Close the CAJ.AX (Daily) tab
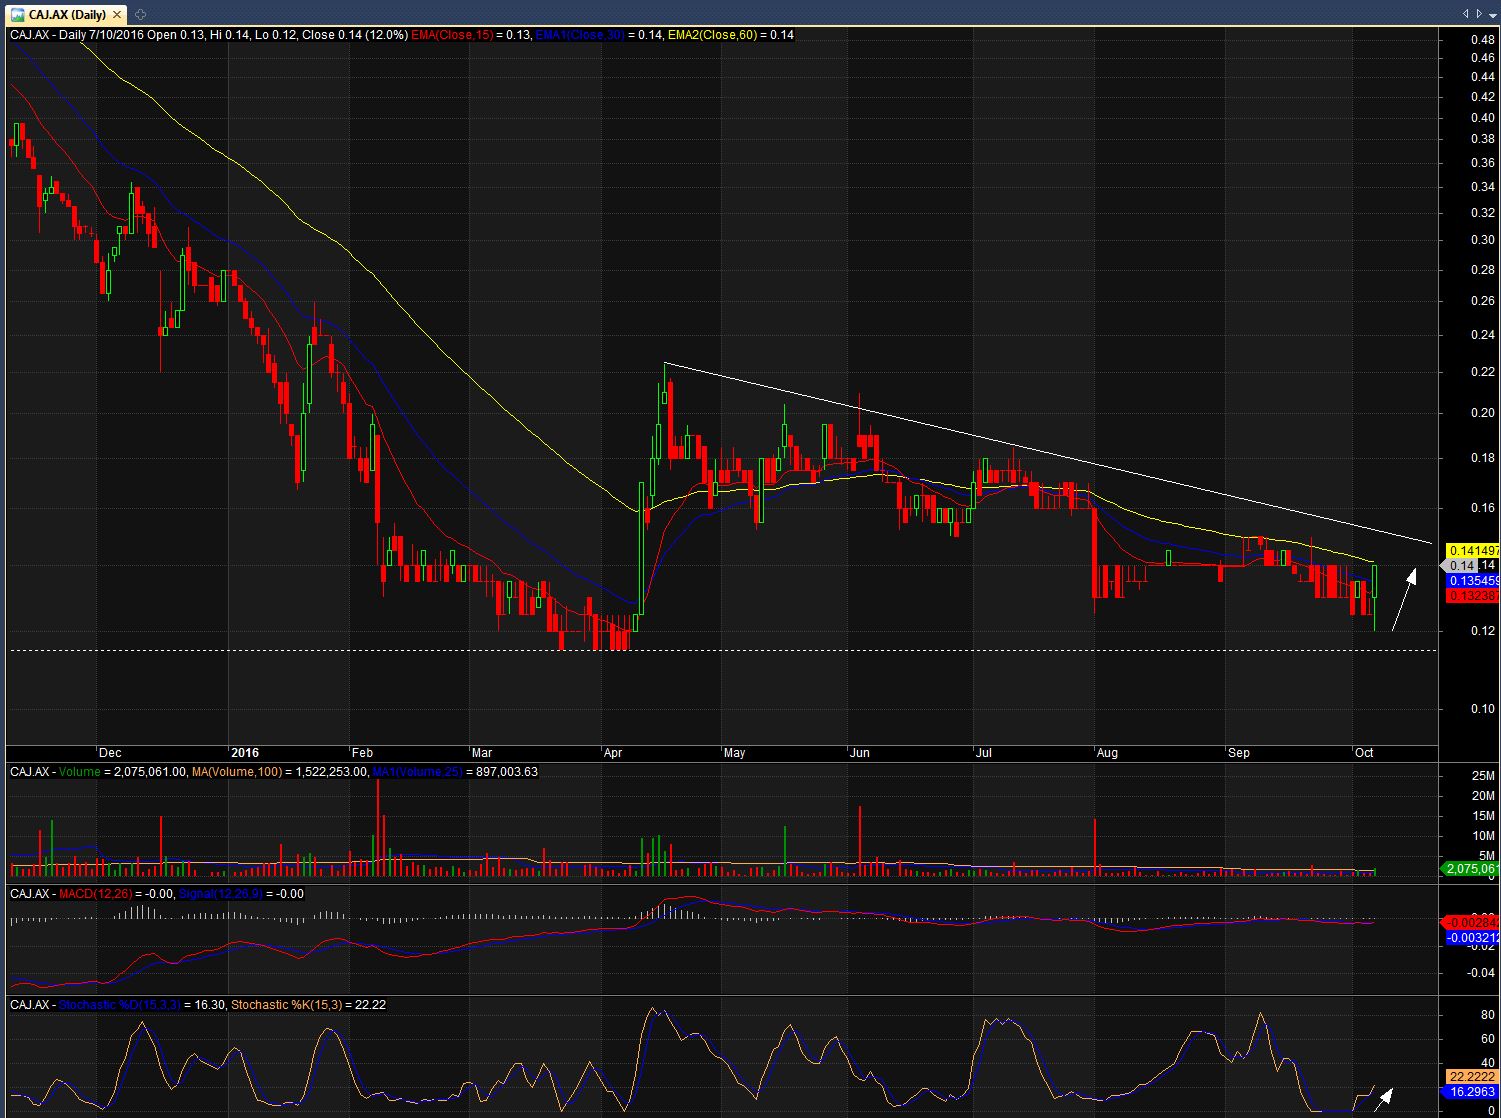Viewport: 1501px width, 1118px height. [117, 14]
